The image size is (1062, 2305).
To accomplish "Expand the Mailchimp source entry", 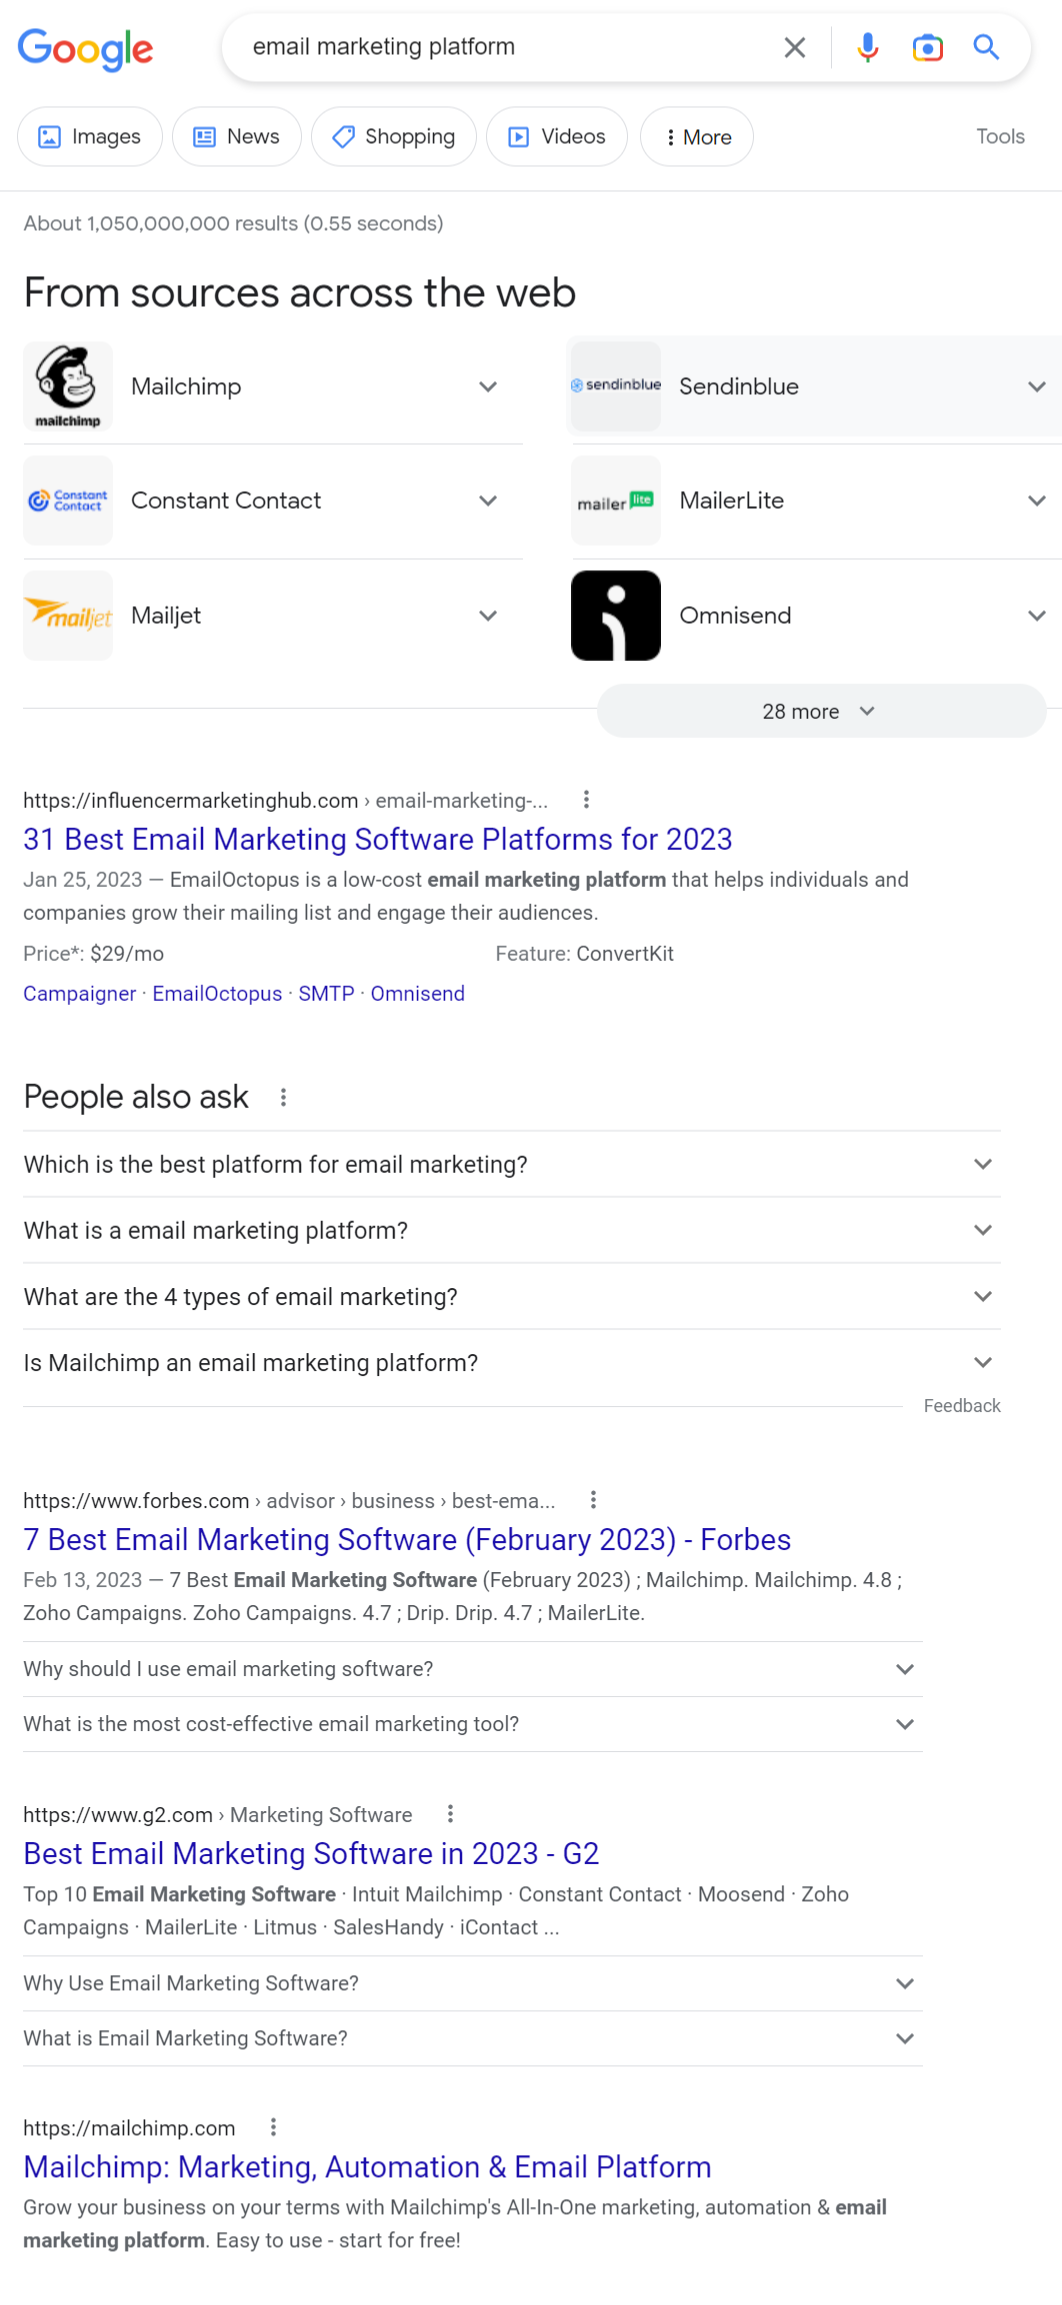I will 488,387.
